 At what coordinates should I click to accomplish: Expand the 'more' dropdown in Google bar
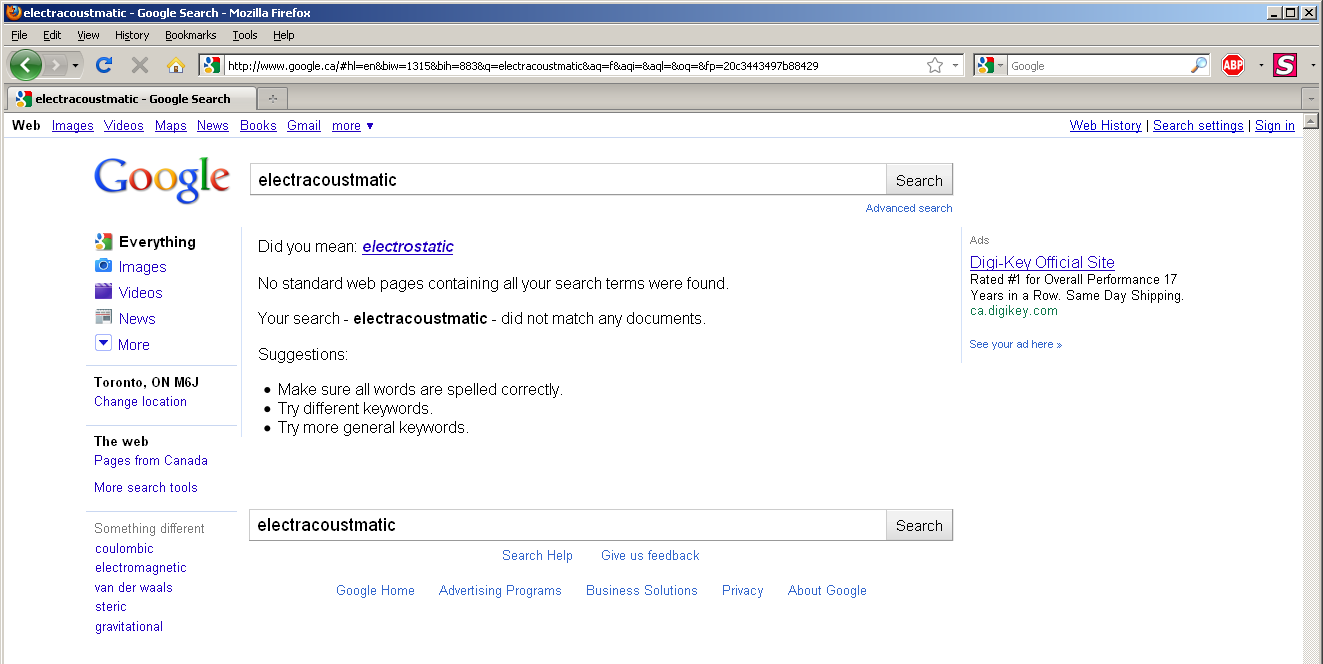coord(353,126)
